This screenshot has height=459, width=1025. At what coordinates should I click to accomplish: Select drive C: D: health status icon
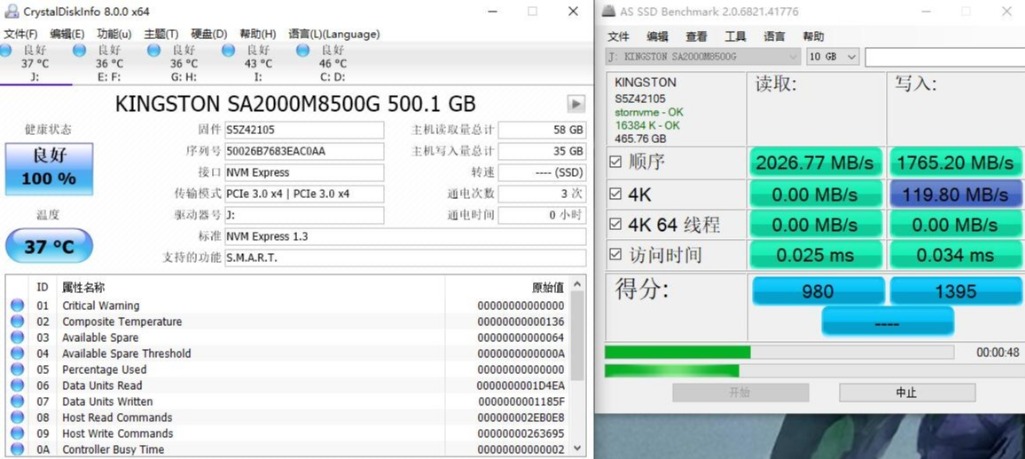(x=303, y=50)
